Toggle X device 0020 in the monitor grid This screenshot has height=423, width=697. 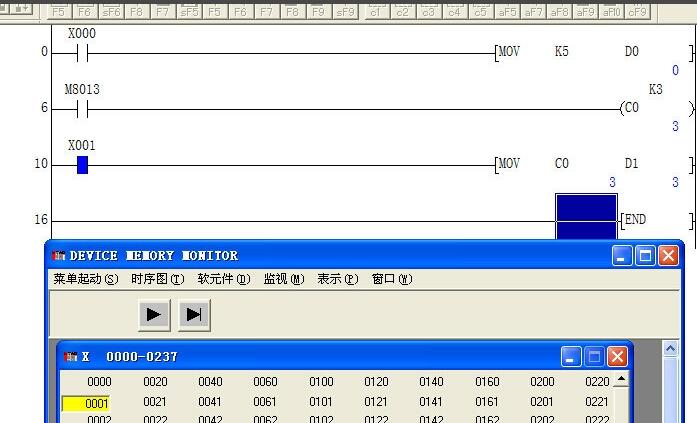pos(155,381)
